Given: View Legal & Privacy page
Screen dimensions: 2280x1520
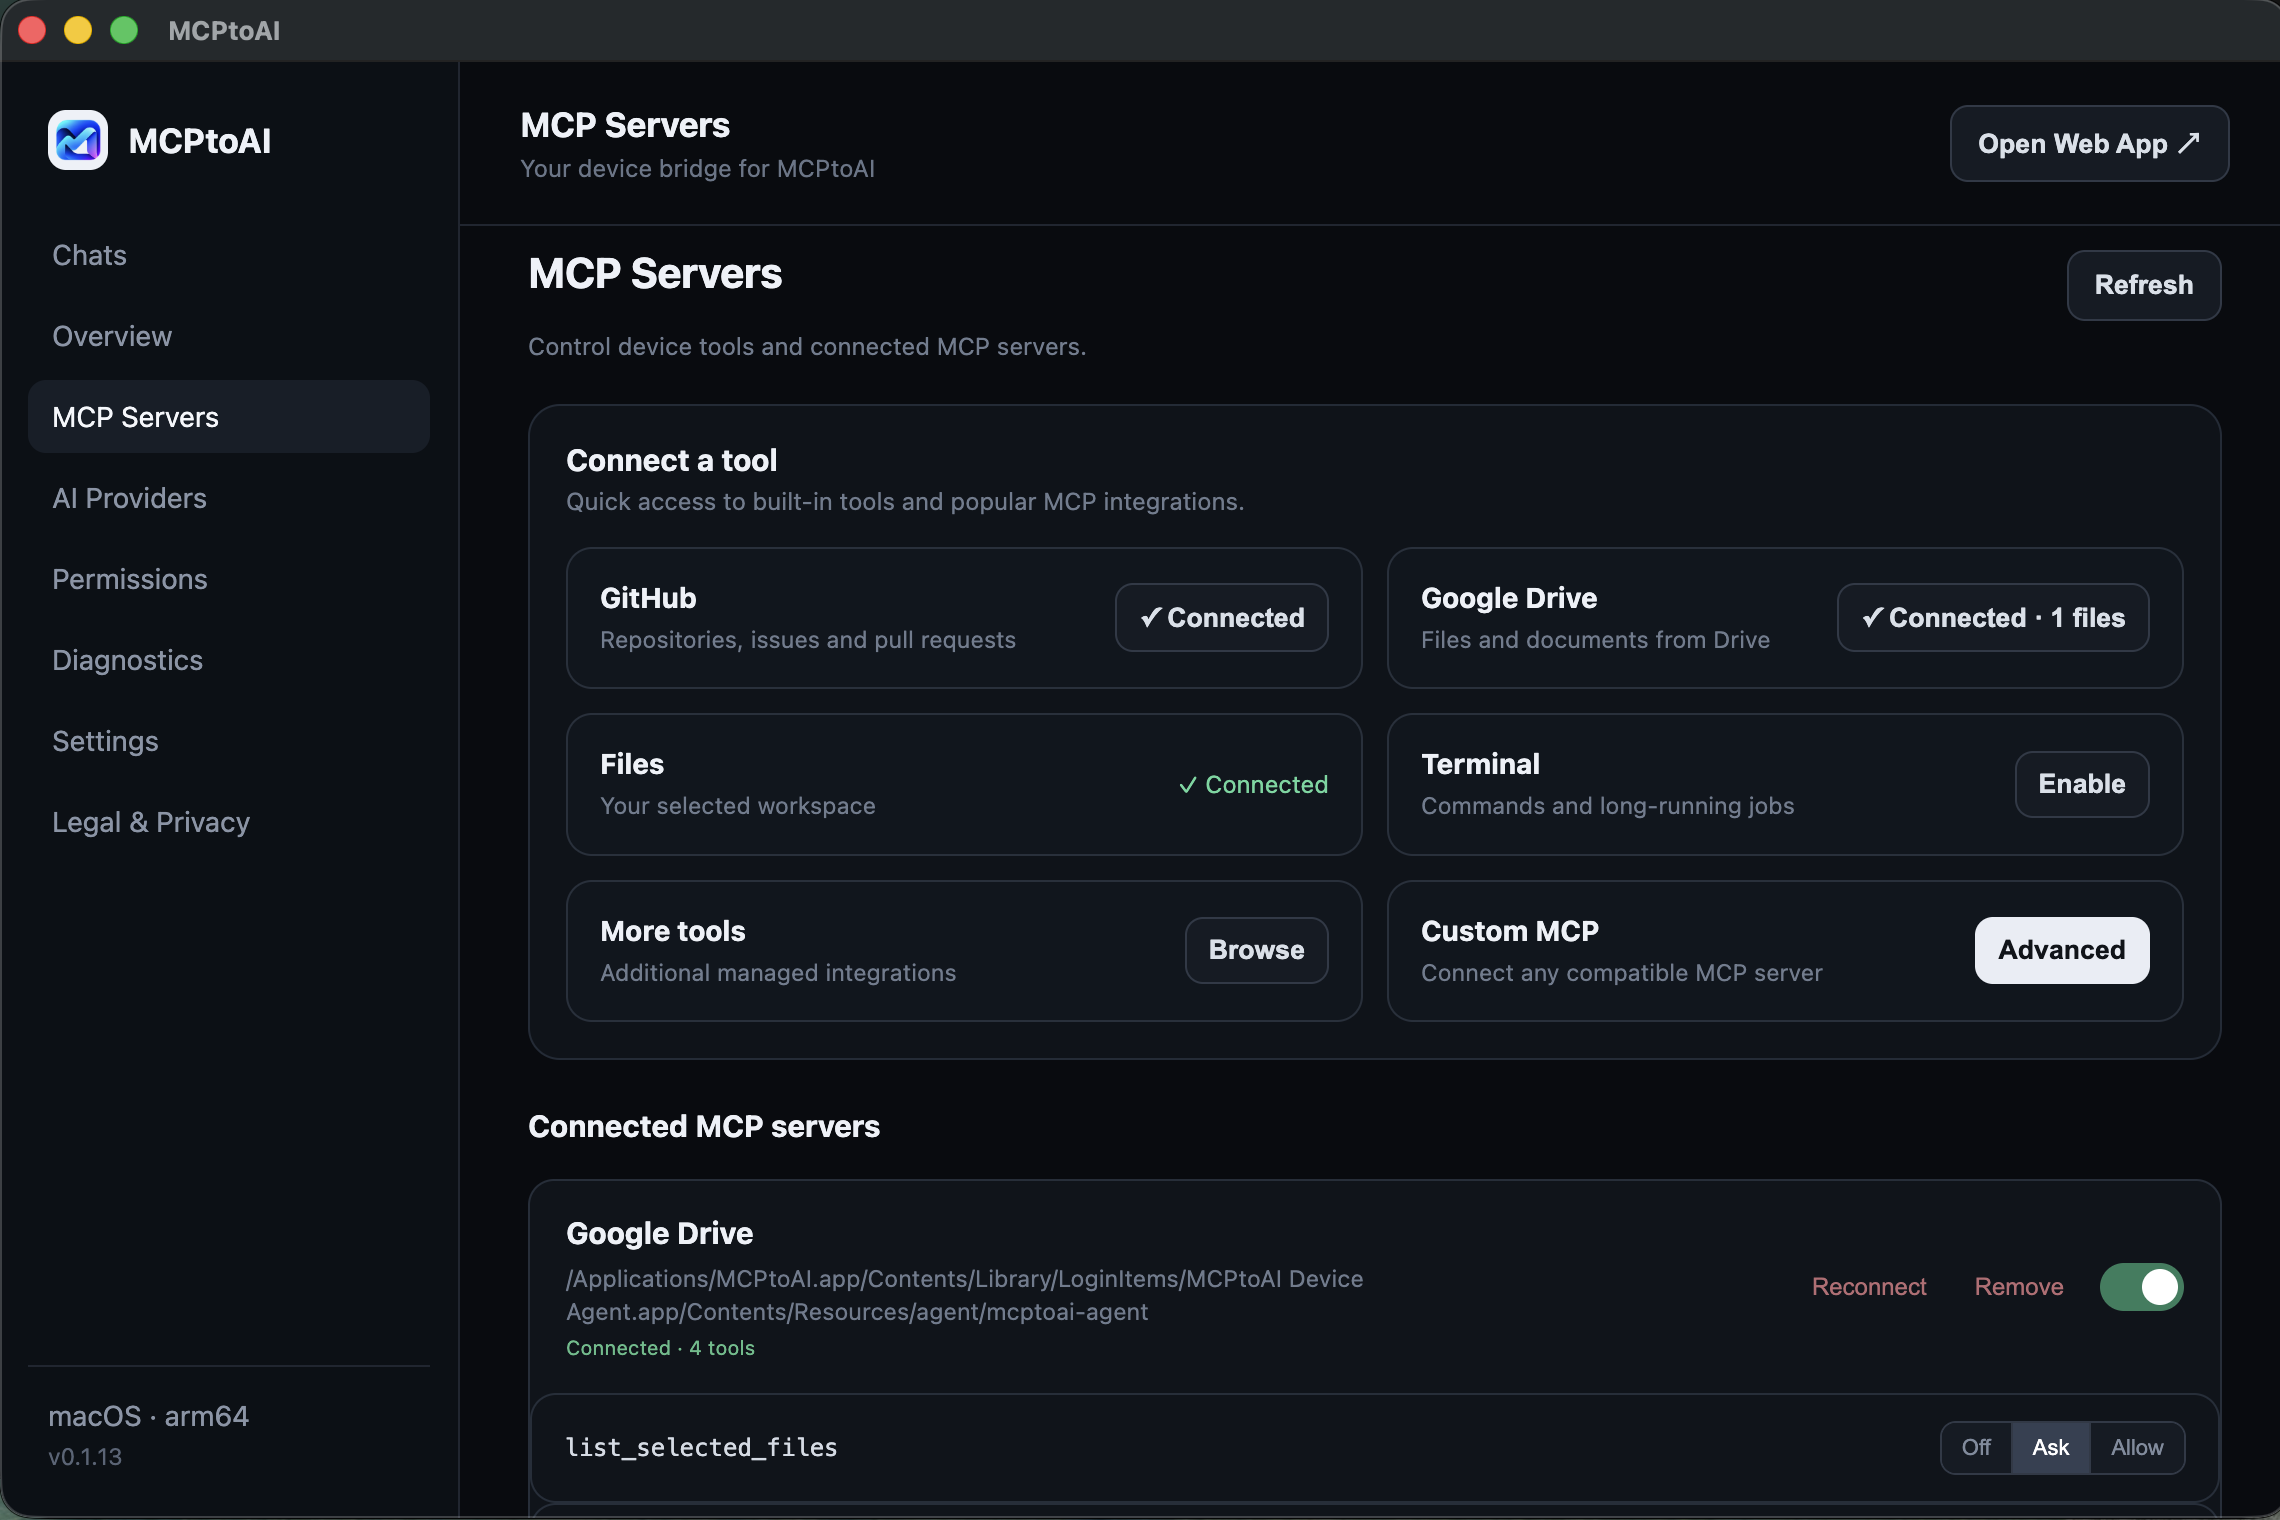Looking at the screenshot, I should (x=229, y=822).
